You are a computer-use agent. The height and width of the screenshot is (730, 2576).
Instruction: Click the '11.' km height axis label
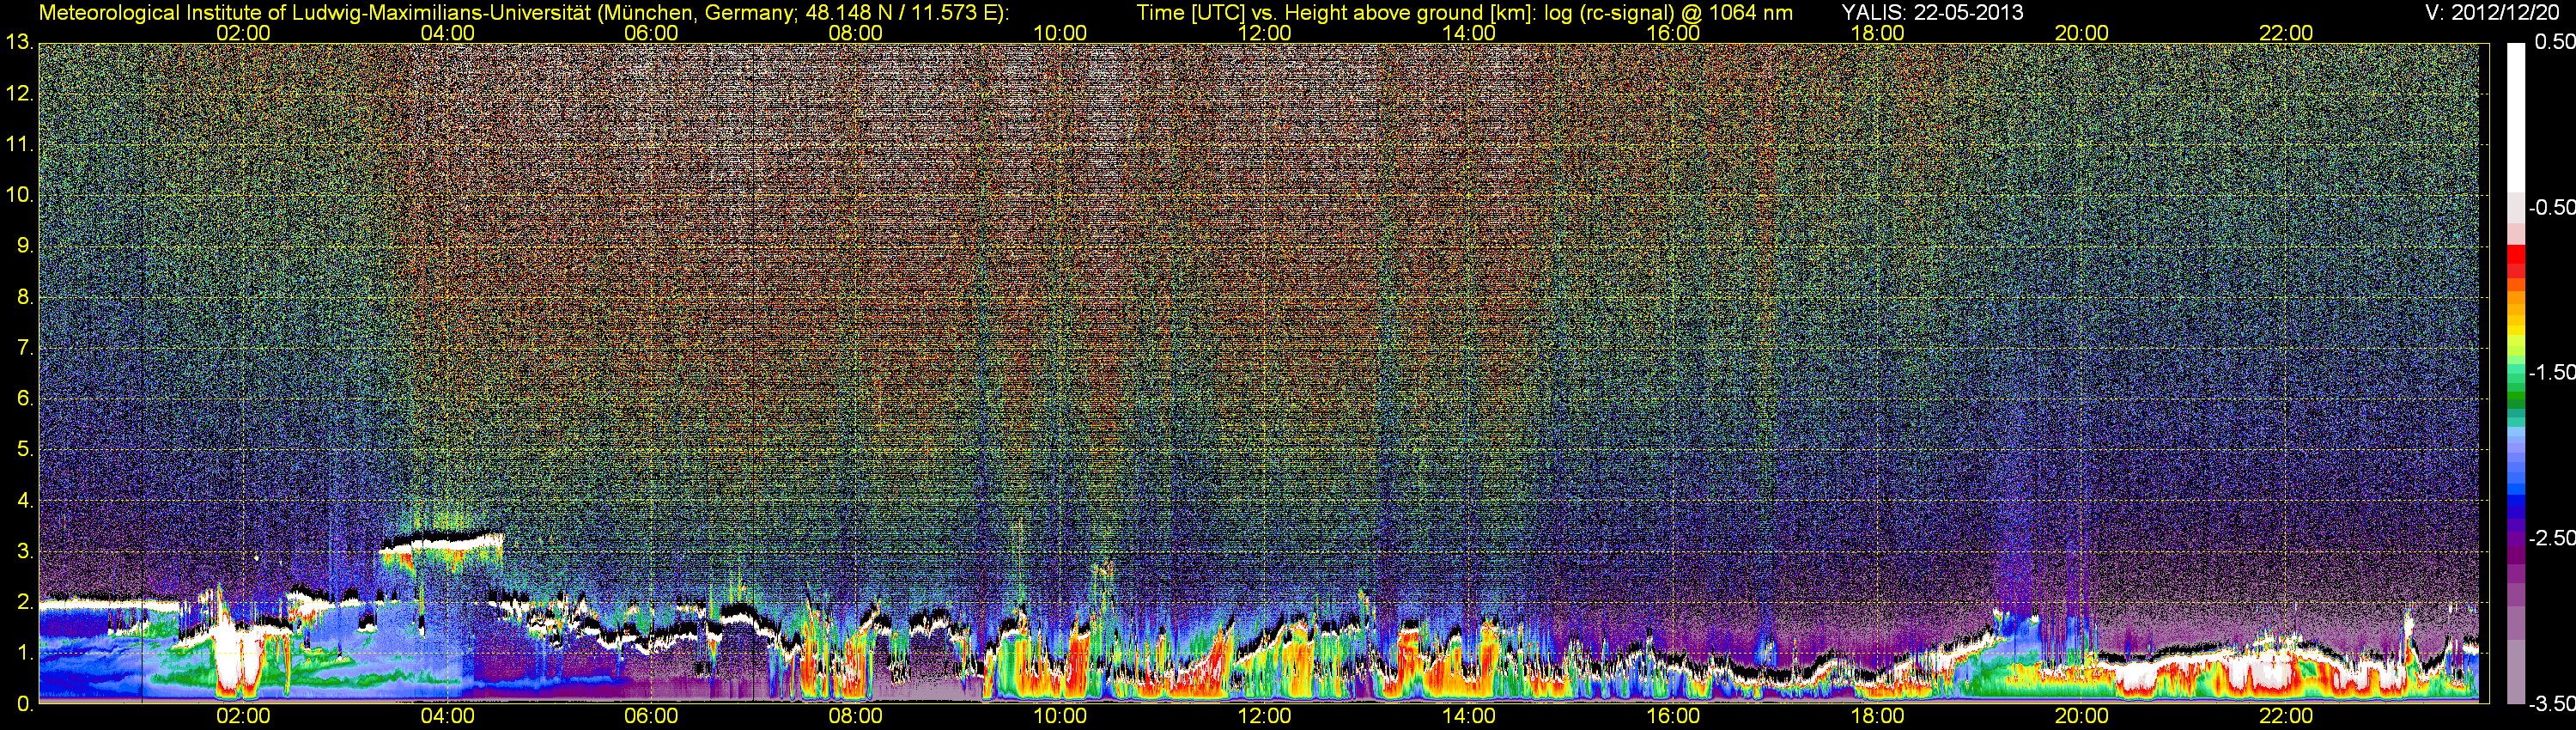coord(19,145)
